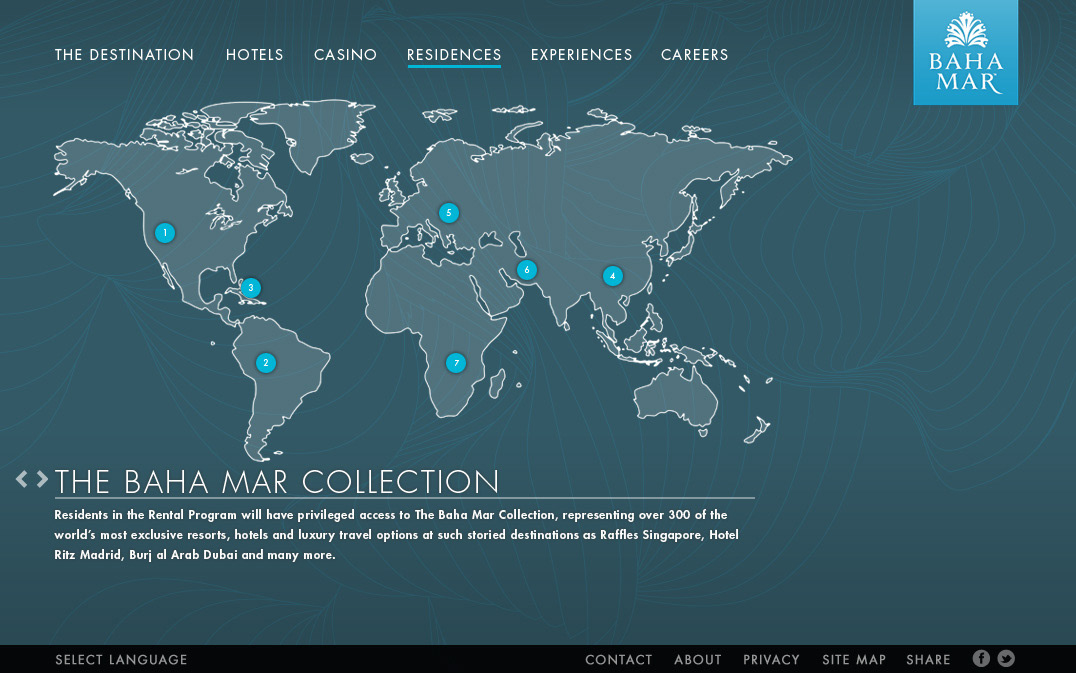Viewport: 1076px width, 673px height.
Task: Click map marker 4 in China
Action: pos(612,276)
